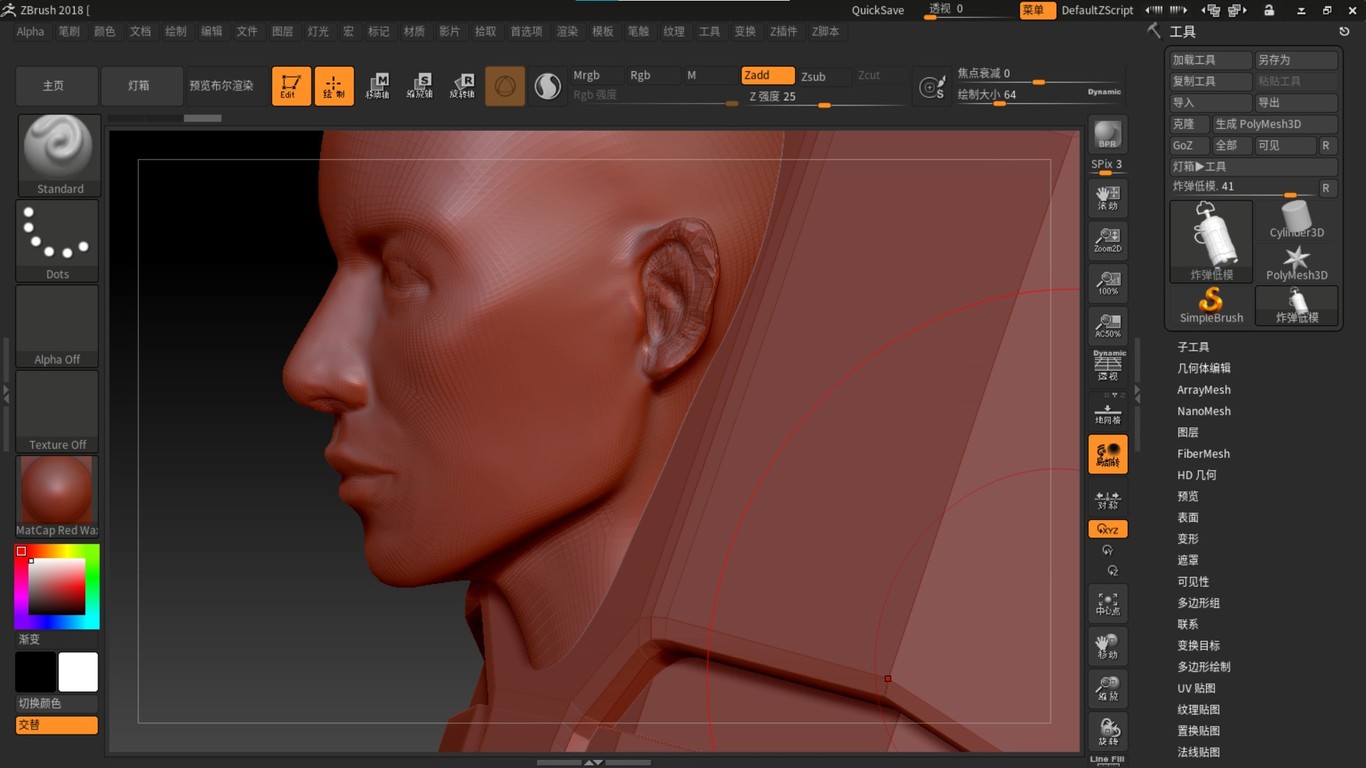Open the MatCap Red Wax material picker
Image resolution: width=1366 pixels, height=768 pixels.
[57, 497]
